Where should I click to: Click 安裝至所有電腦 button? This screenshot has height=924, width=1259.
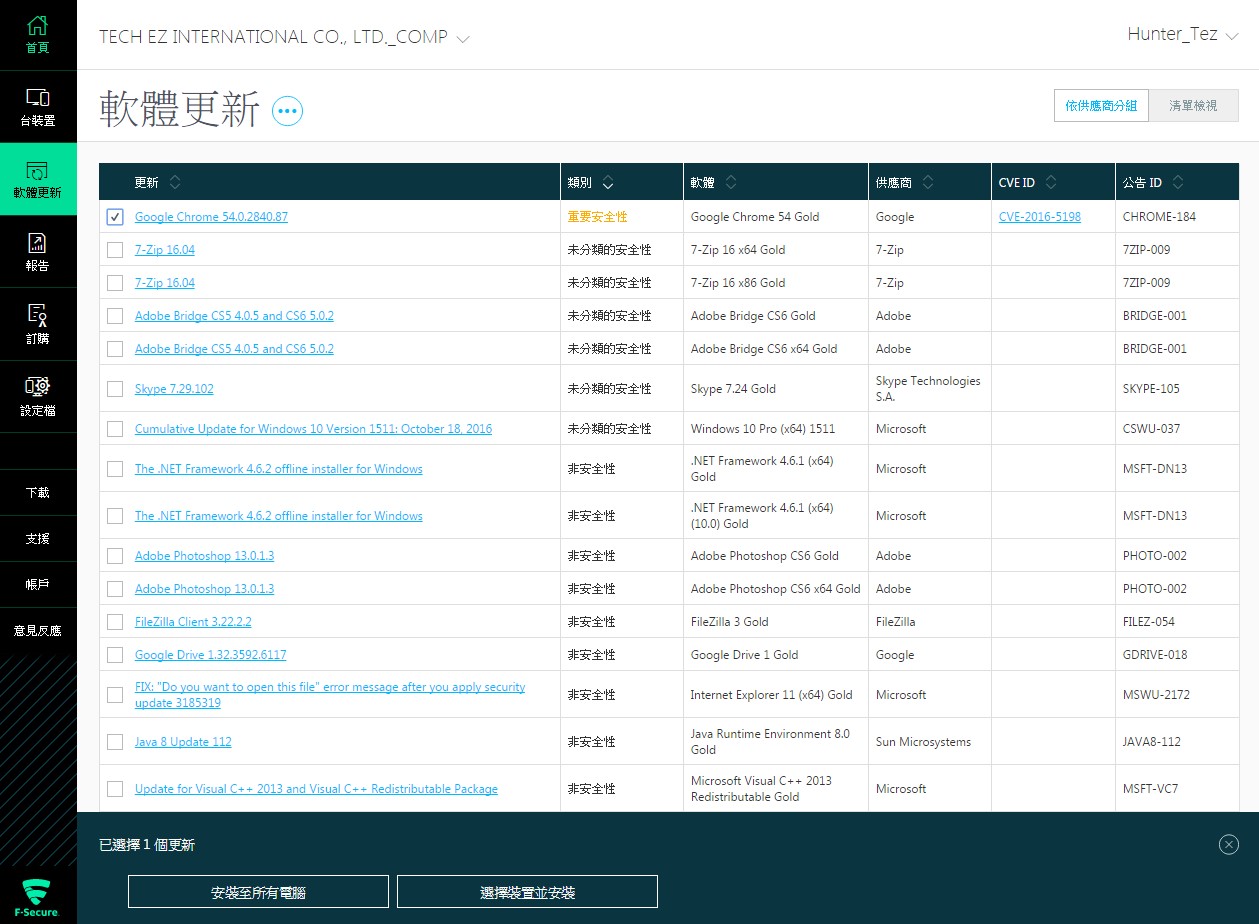click(x=258, y=892)
